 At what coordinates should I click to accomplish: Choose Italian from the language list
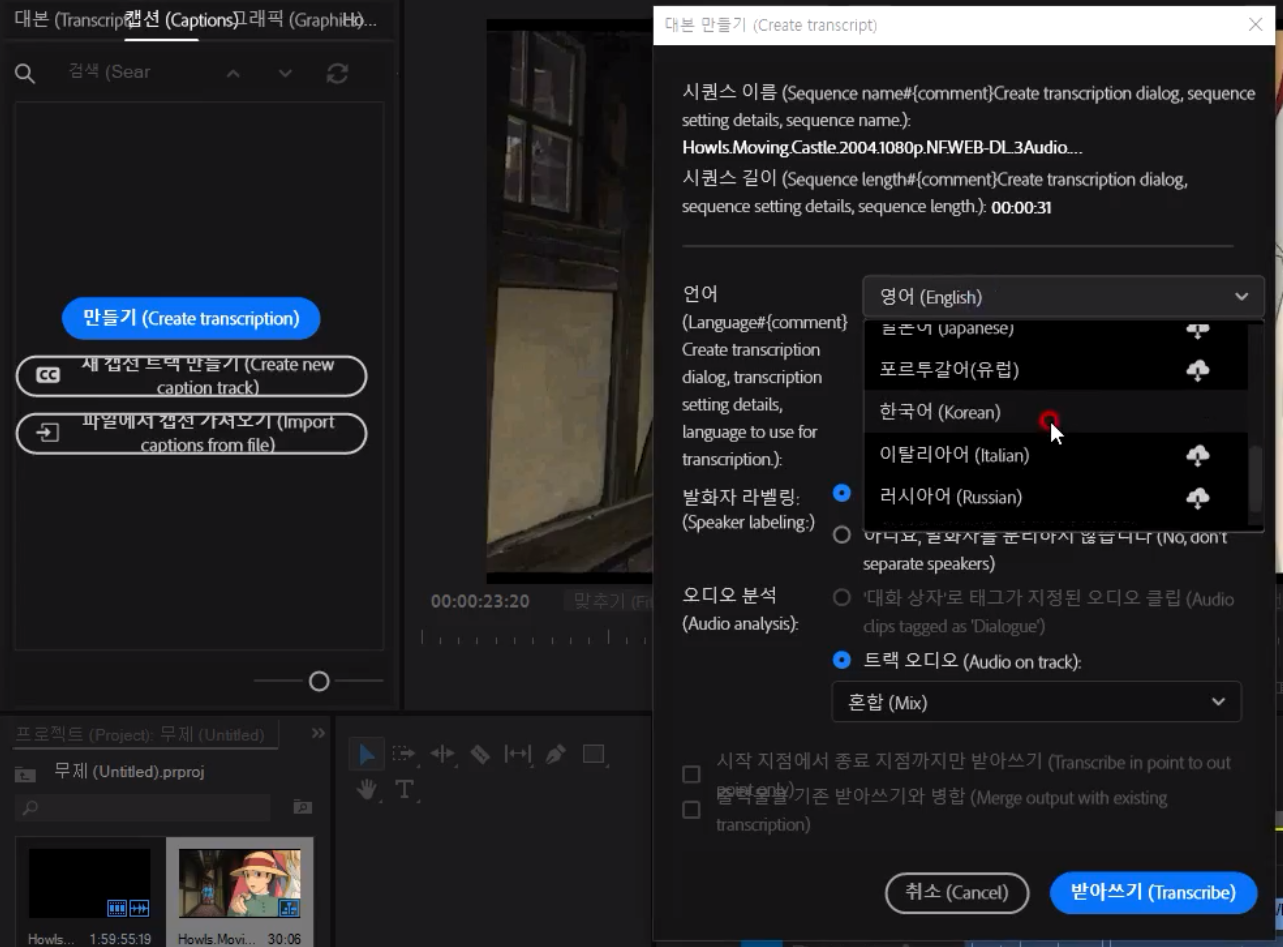tap(1056, 455)
